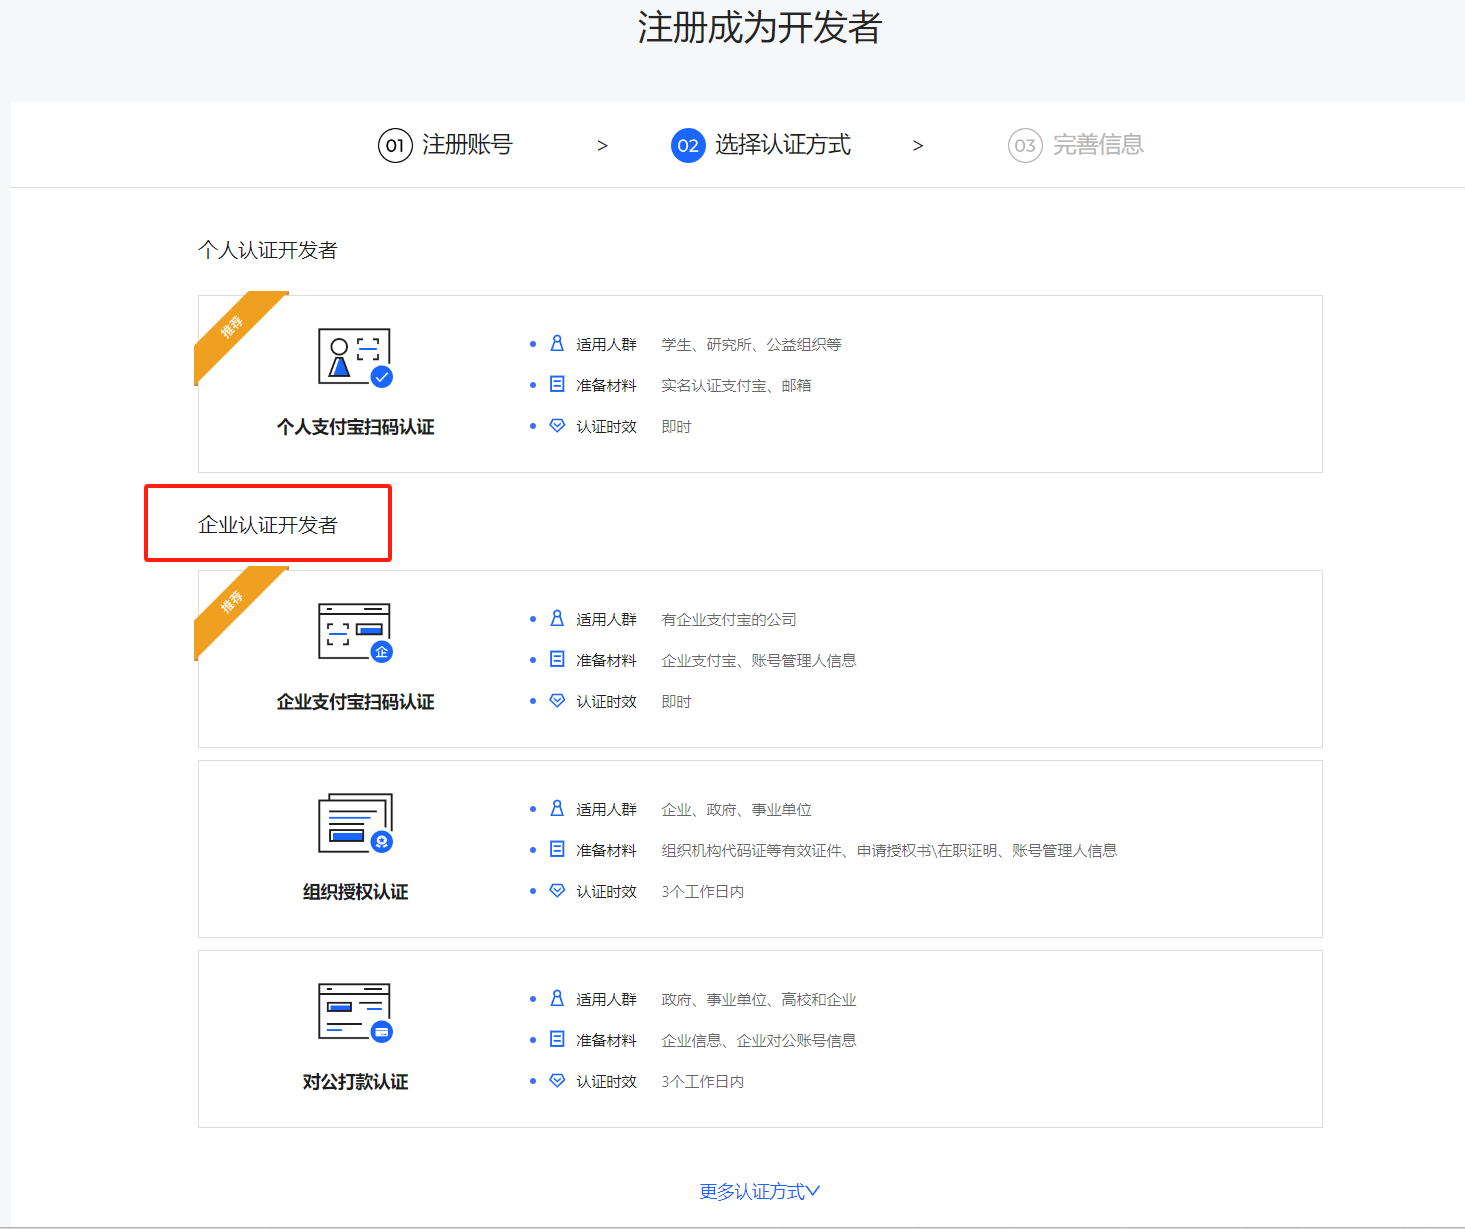Click 3个工作日内 in 对公打款认证 card

(702, 1081)
